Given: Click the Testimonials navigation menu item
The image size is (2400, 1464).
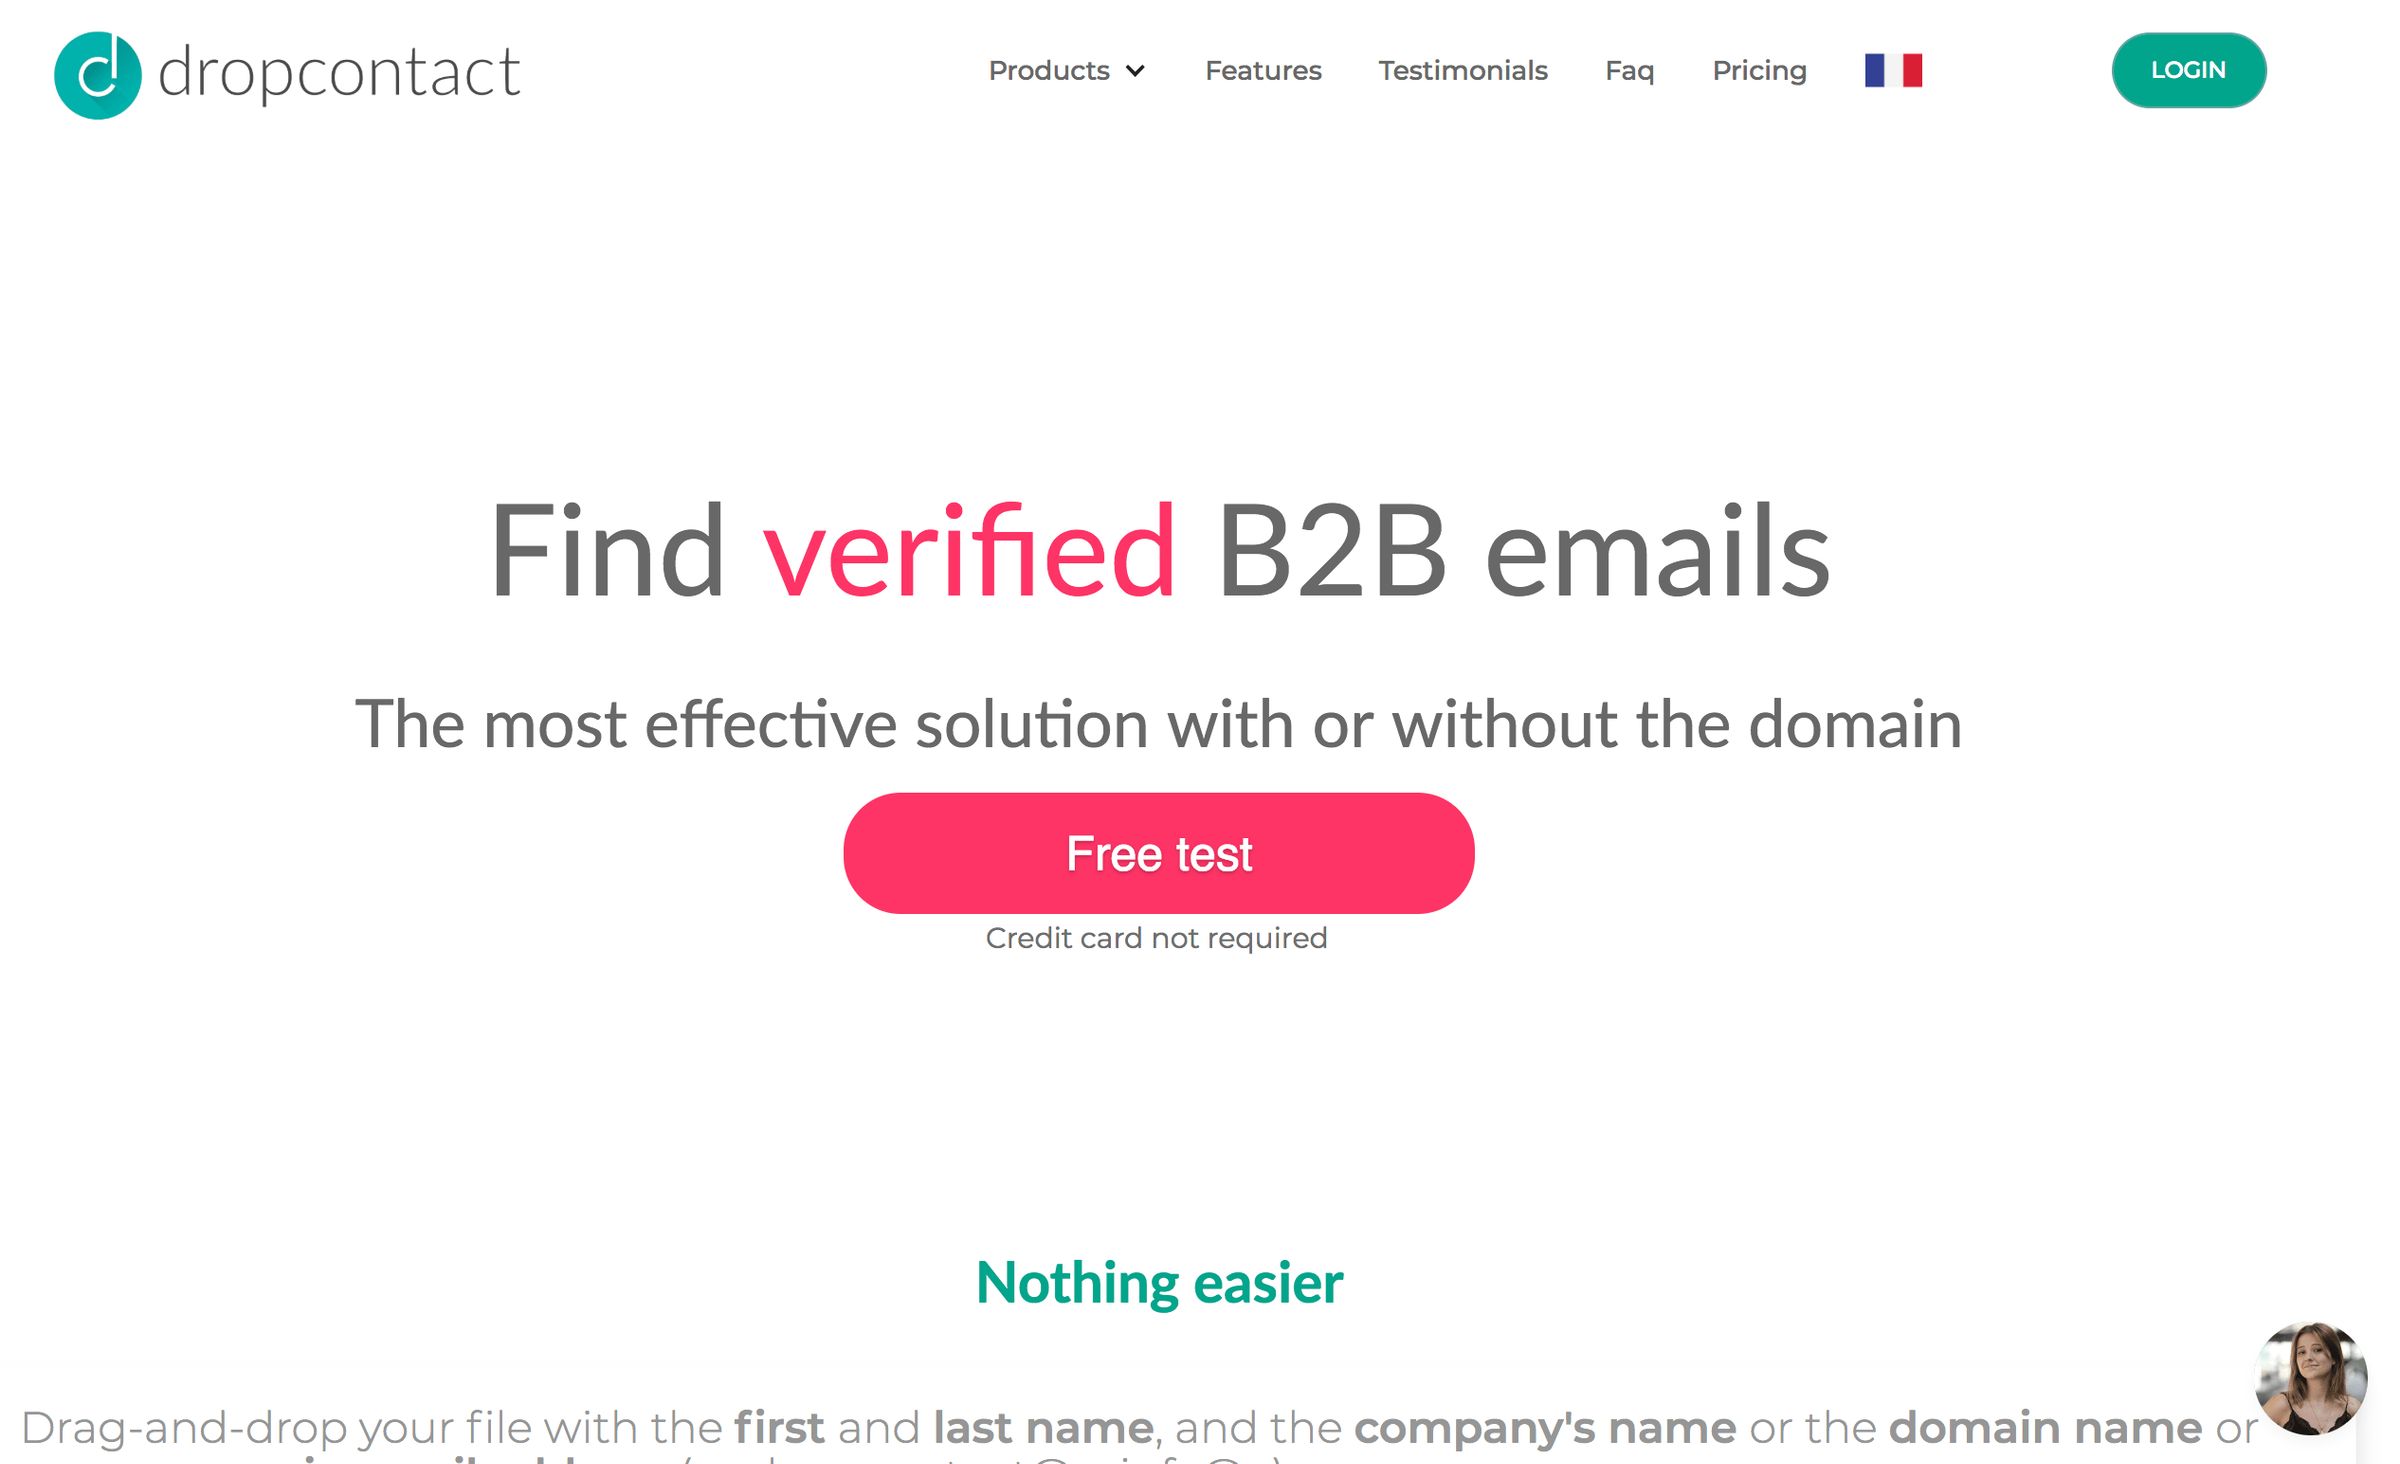Looking at the screenshot, I should click(1464, 70).
